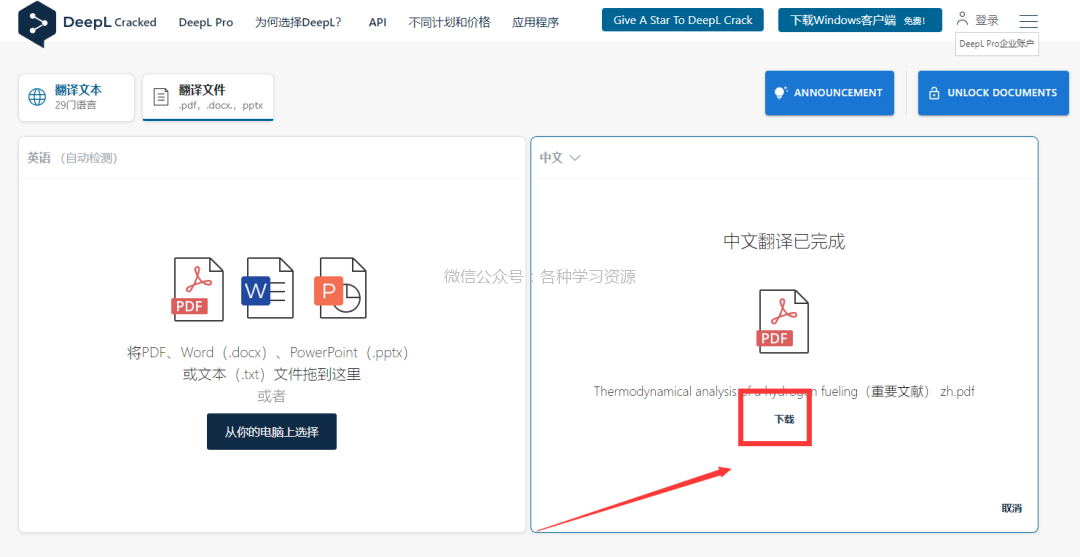Viewport: 1080px width, 557px height.
Task: Open the hamburger menu icon
Action: 1028,21
